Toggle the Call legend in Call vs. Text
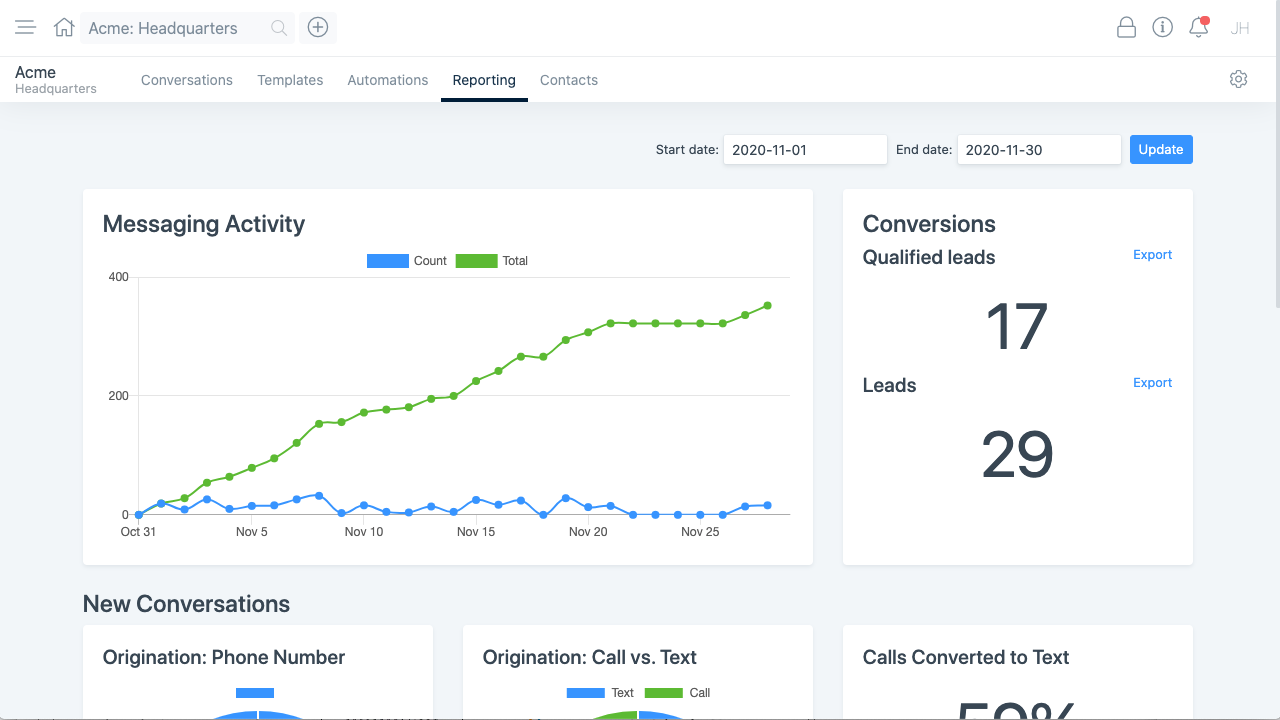The width and height of the screenshot is (1280, 720). pos(678,693)
